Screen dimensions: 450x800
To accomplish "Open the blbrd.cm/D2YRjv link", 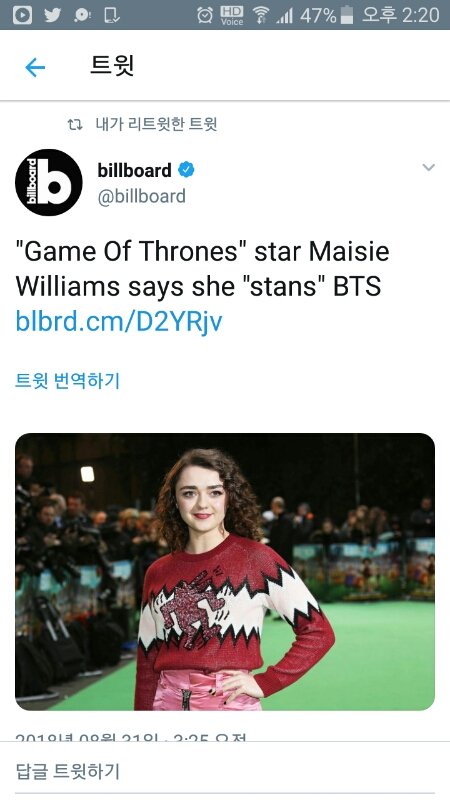I will [119, 321].
